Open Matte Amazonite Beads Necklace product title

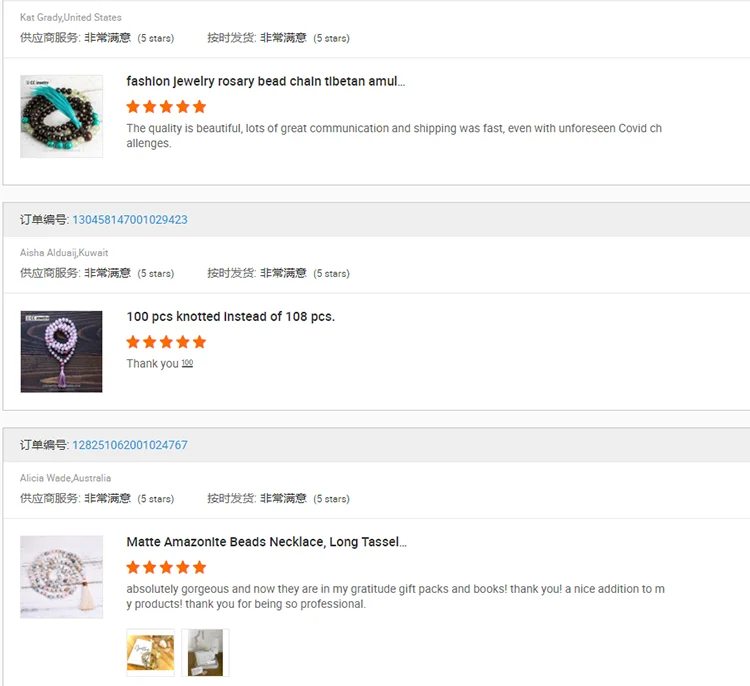(266, 542)
